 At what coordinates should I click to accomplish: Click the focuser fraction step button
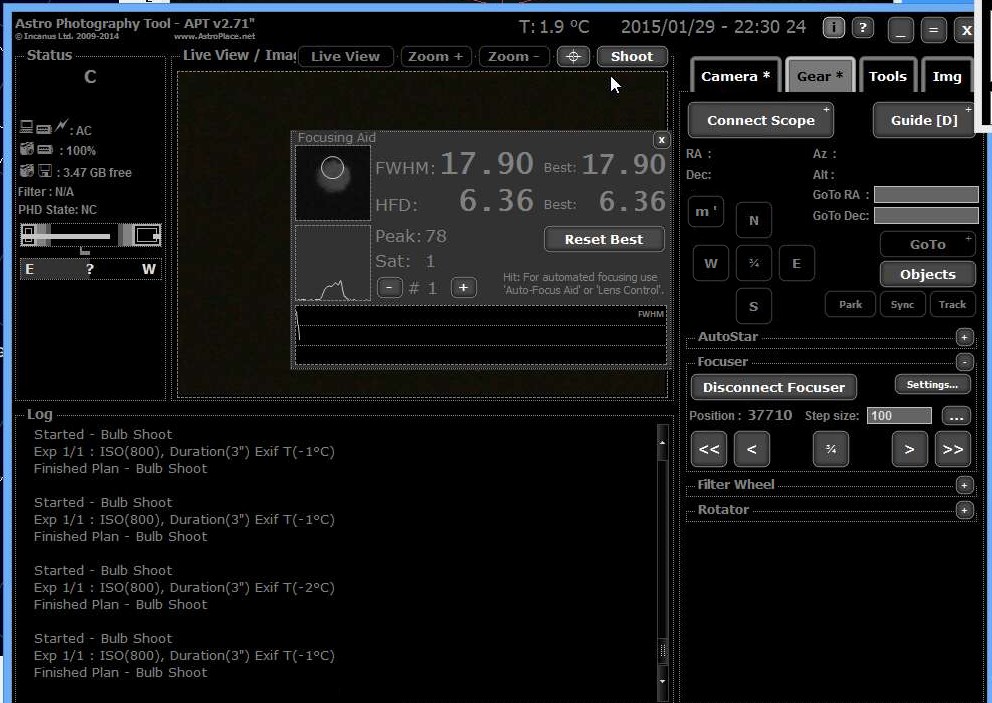[831, 449]
